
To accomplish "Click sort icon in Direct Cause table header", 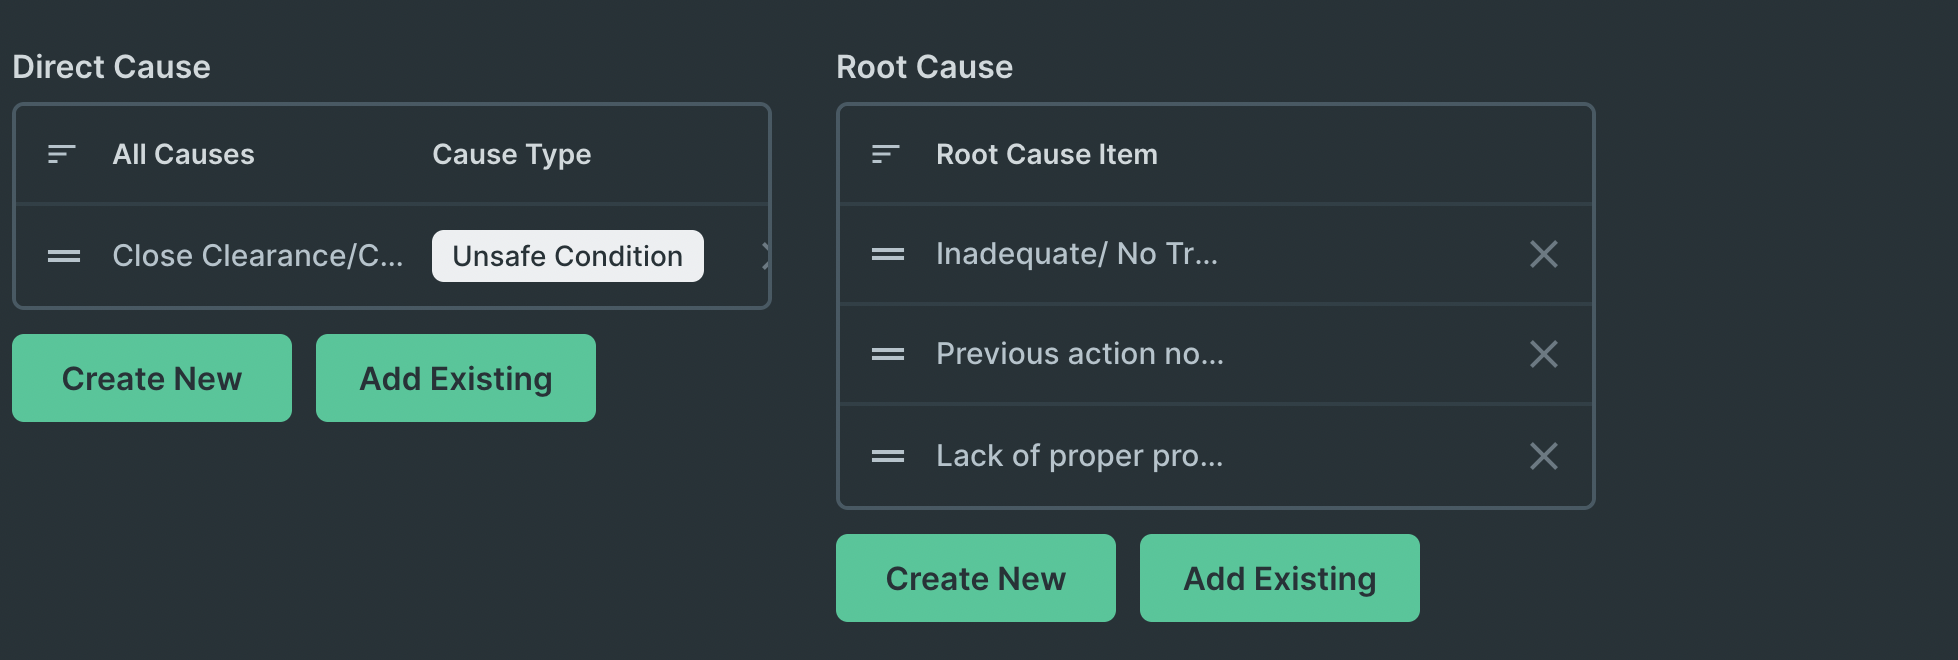I will [62, 154].
